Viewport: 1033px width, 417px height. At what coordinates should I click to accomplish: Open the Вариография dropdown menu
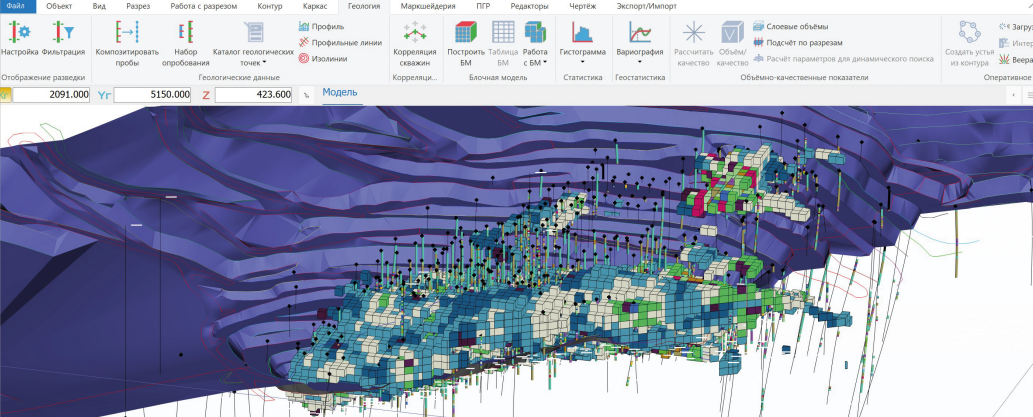[x=640, y=43]
